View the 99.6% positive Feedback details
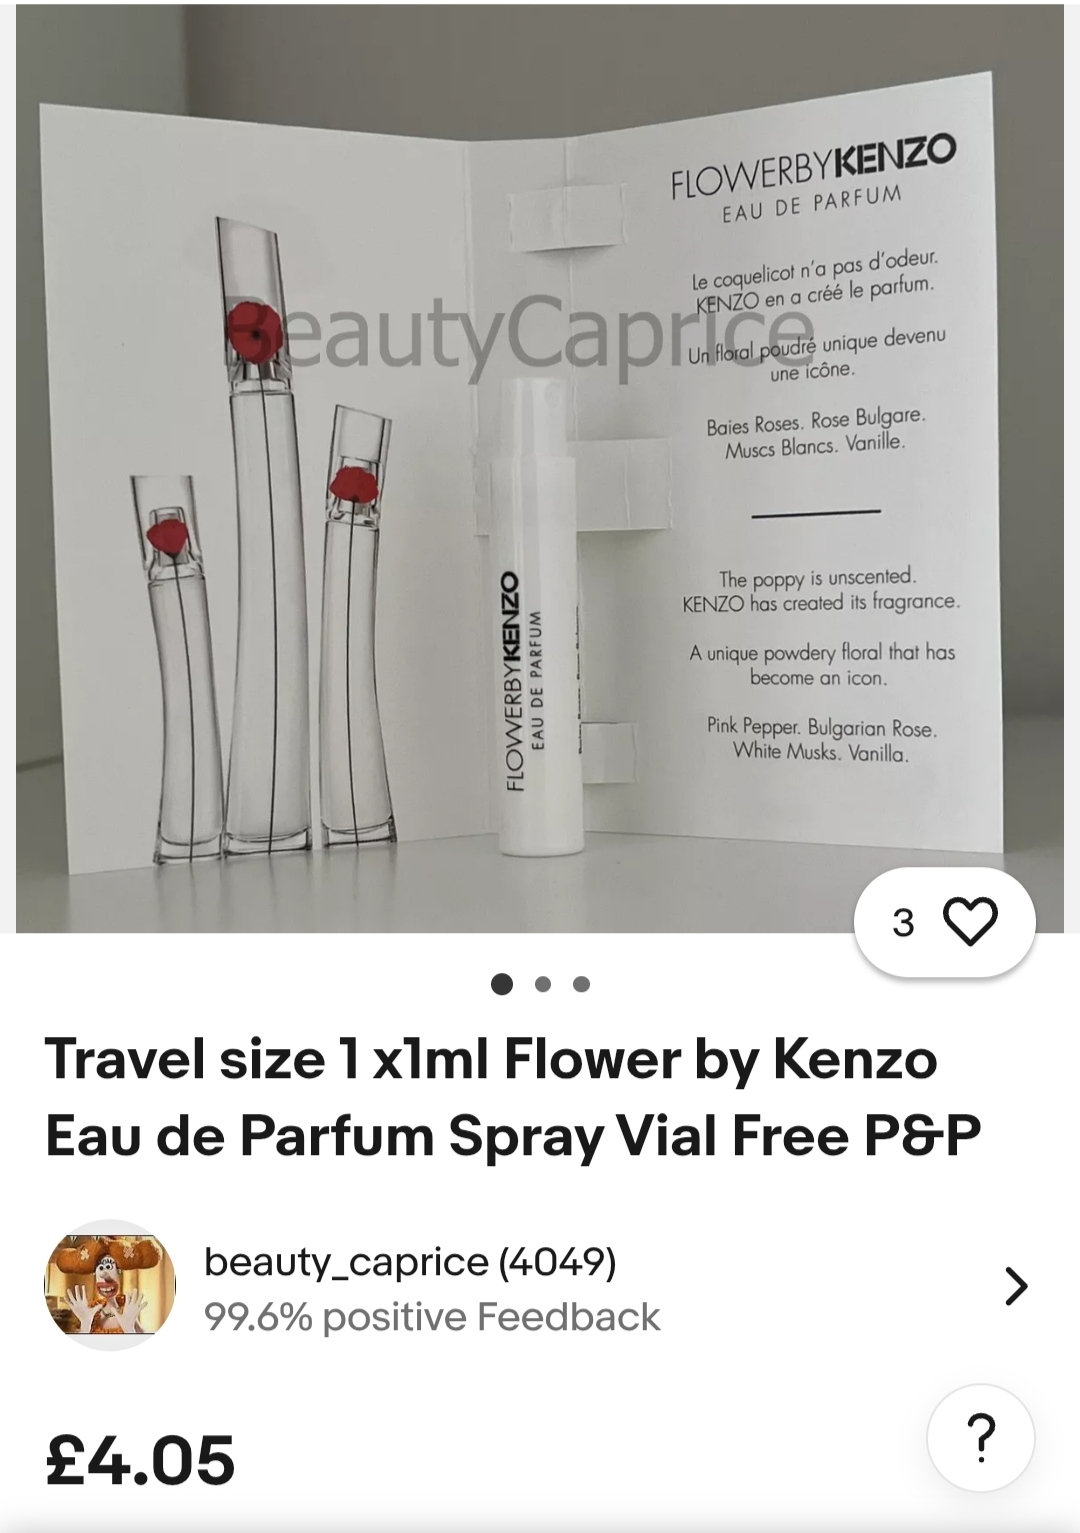Image resolution: width=1080 pixels, height=1533 pixels. tap(432, 1317)
